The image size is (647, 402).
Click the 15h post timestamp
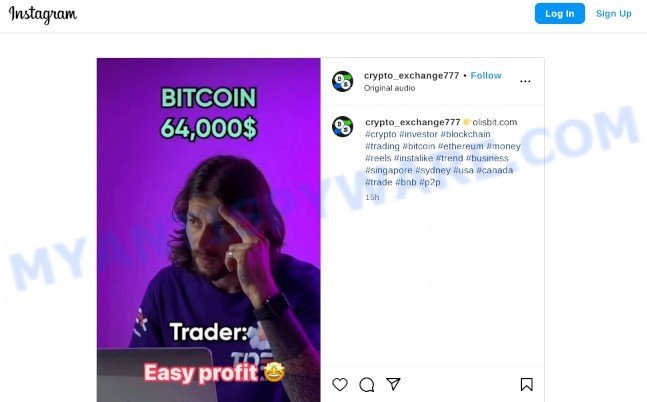tap(372, 197)
